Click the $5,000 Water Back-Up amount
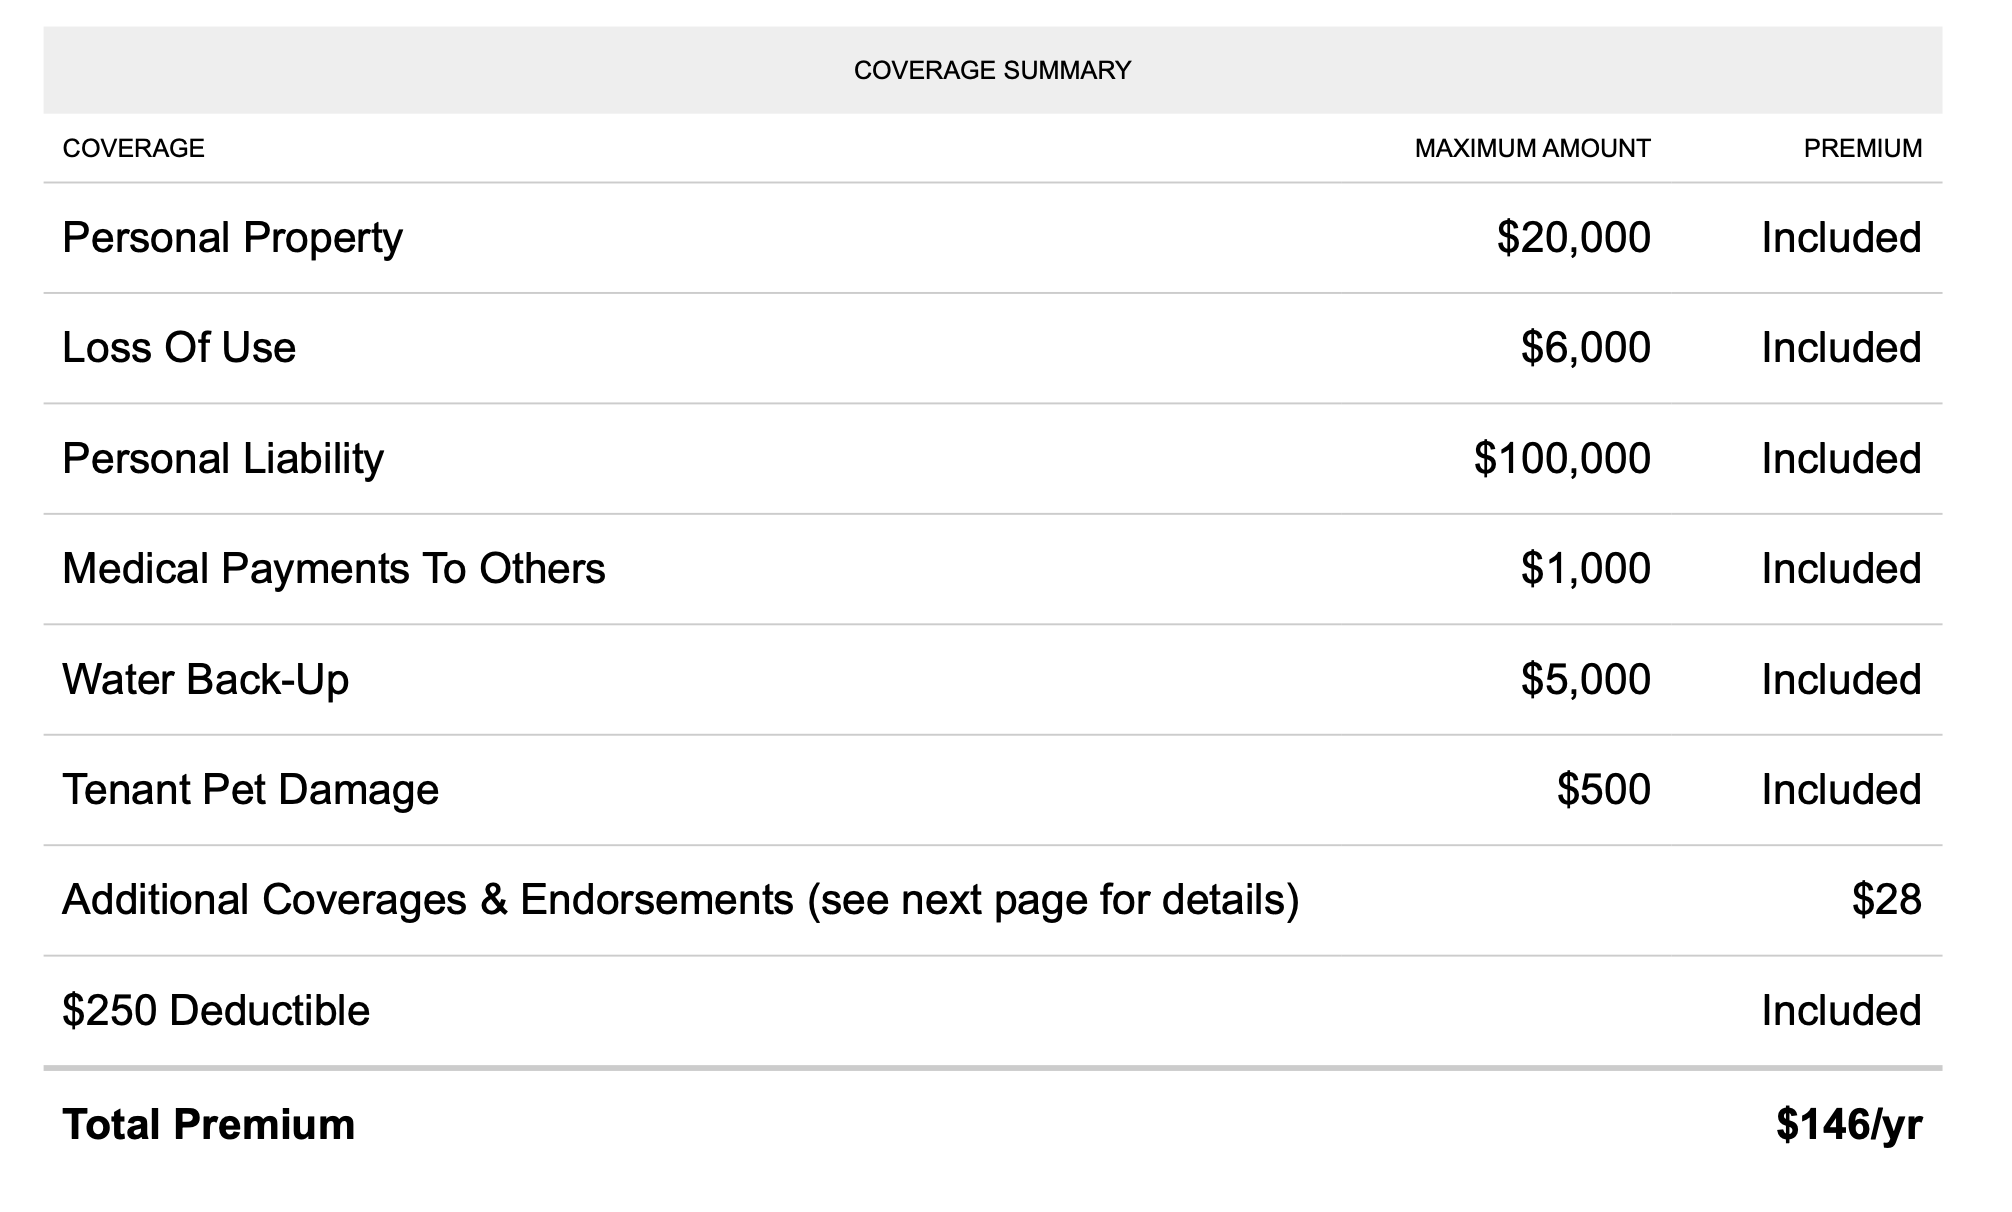2012x1212 pixels. (1585, 680)
